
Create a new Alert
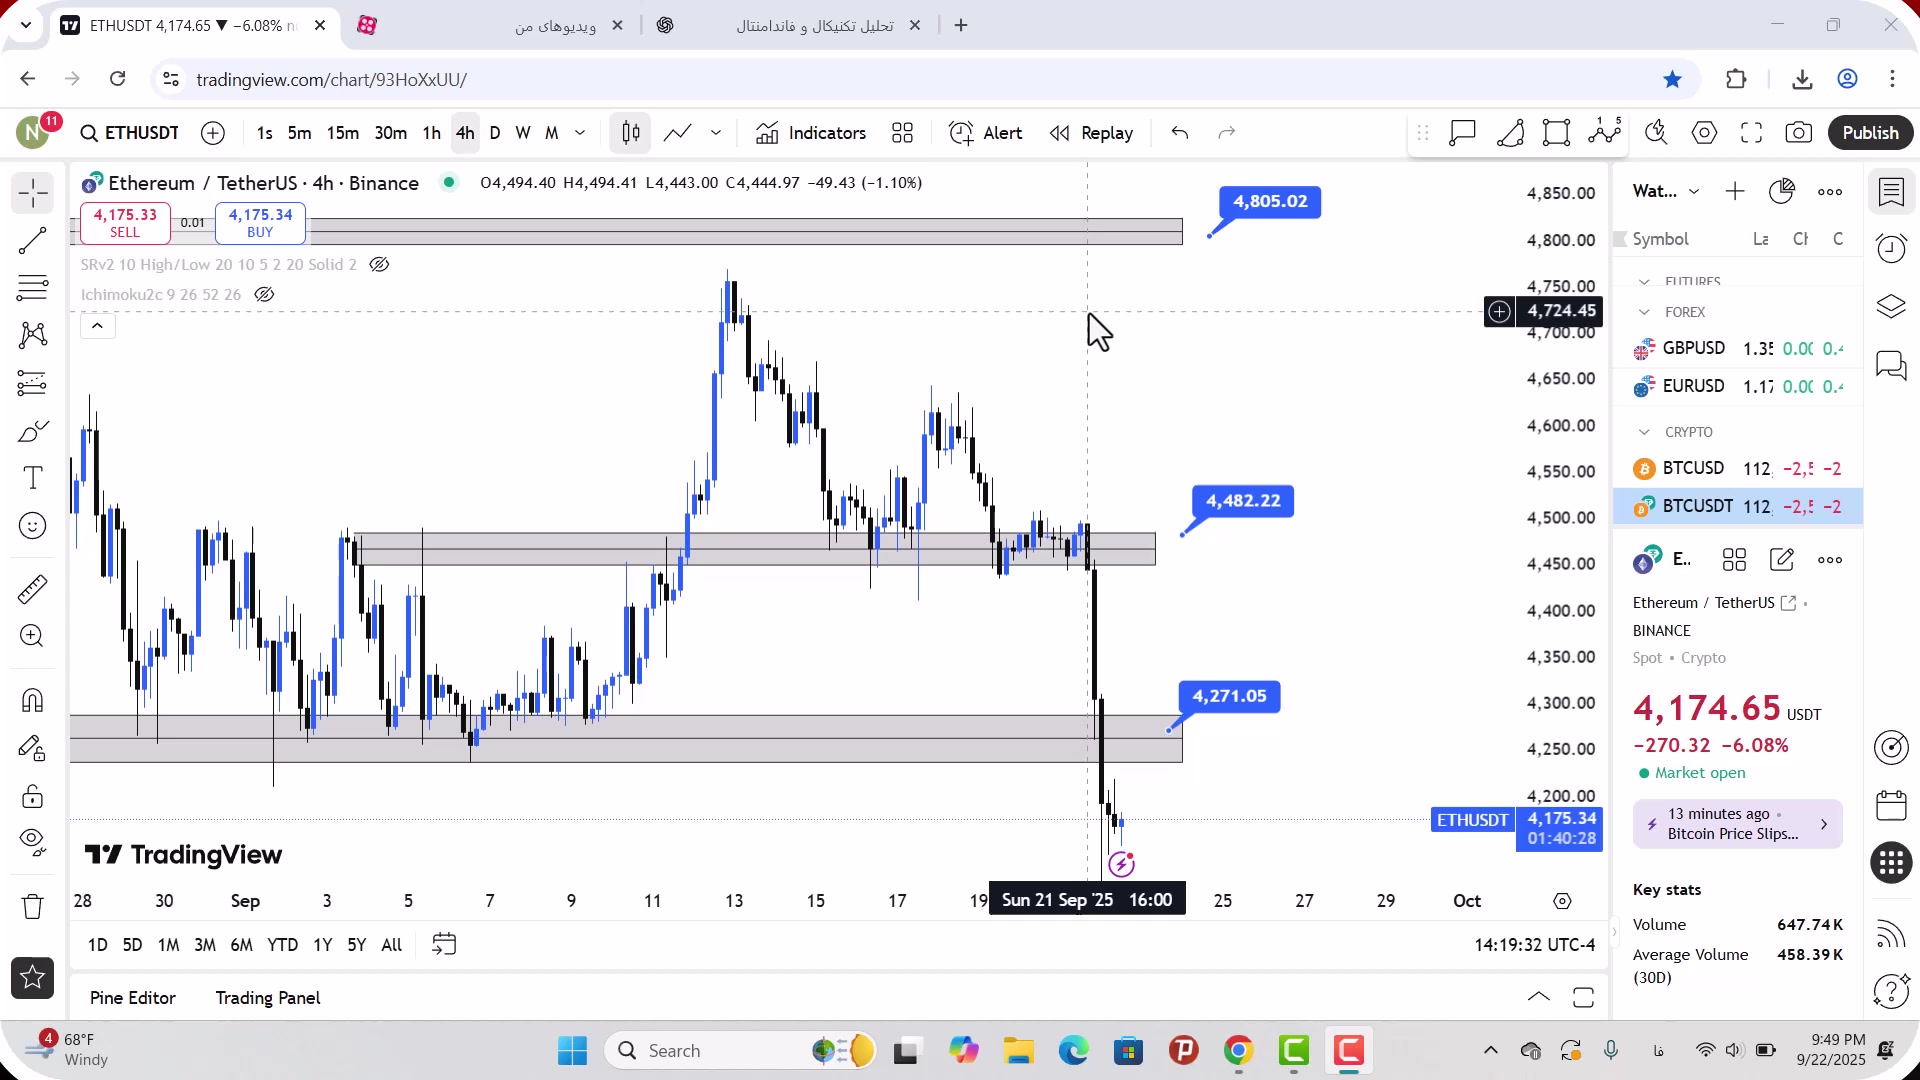point(986,133)
